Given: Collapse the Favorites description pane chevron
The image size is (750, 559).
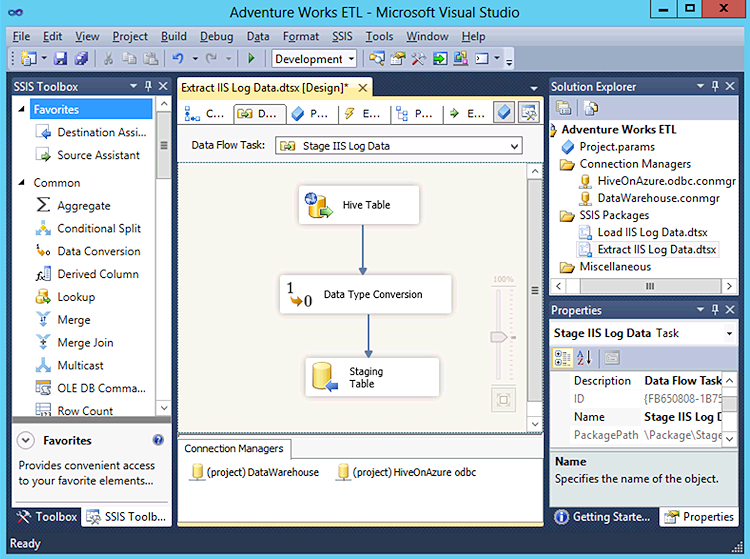Looking at the screenshot, I should click(26, 440).
